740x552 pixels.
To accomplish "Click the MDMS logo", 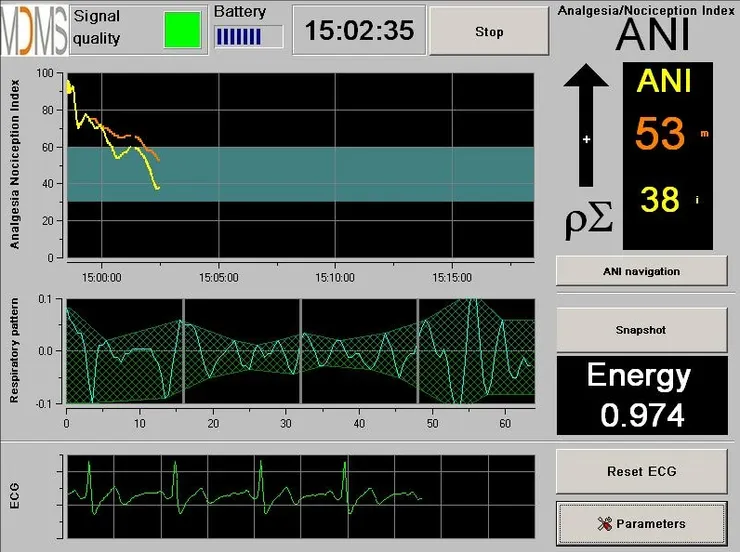I will point(34,31).
